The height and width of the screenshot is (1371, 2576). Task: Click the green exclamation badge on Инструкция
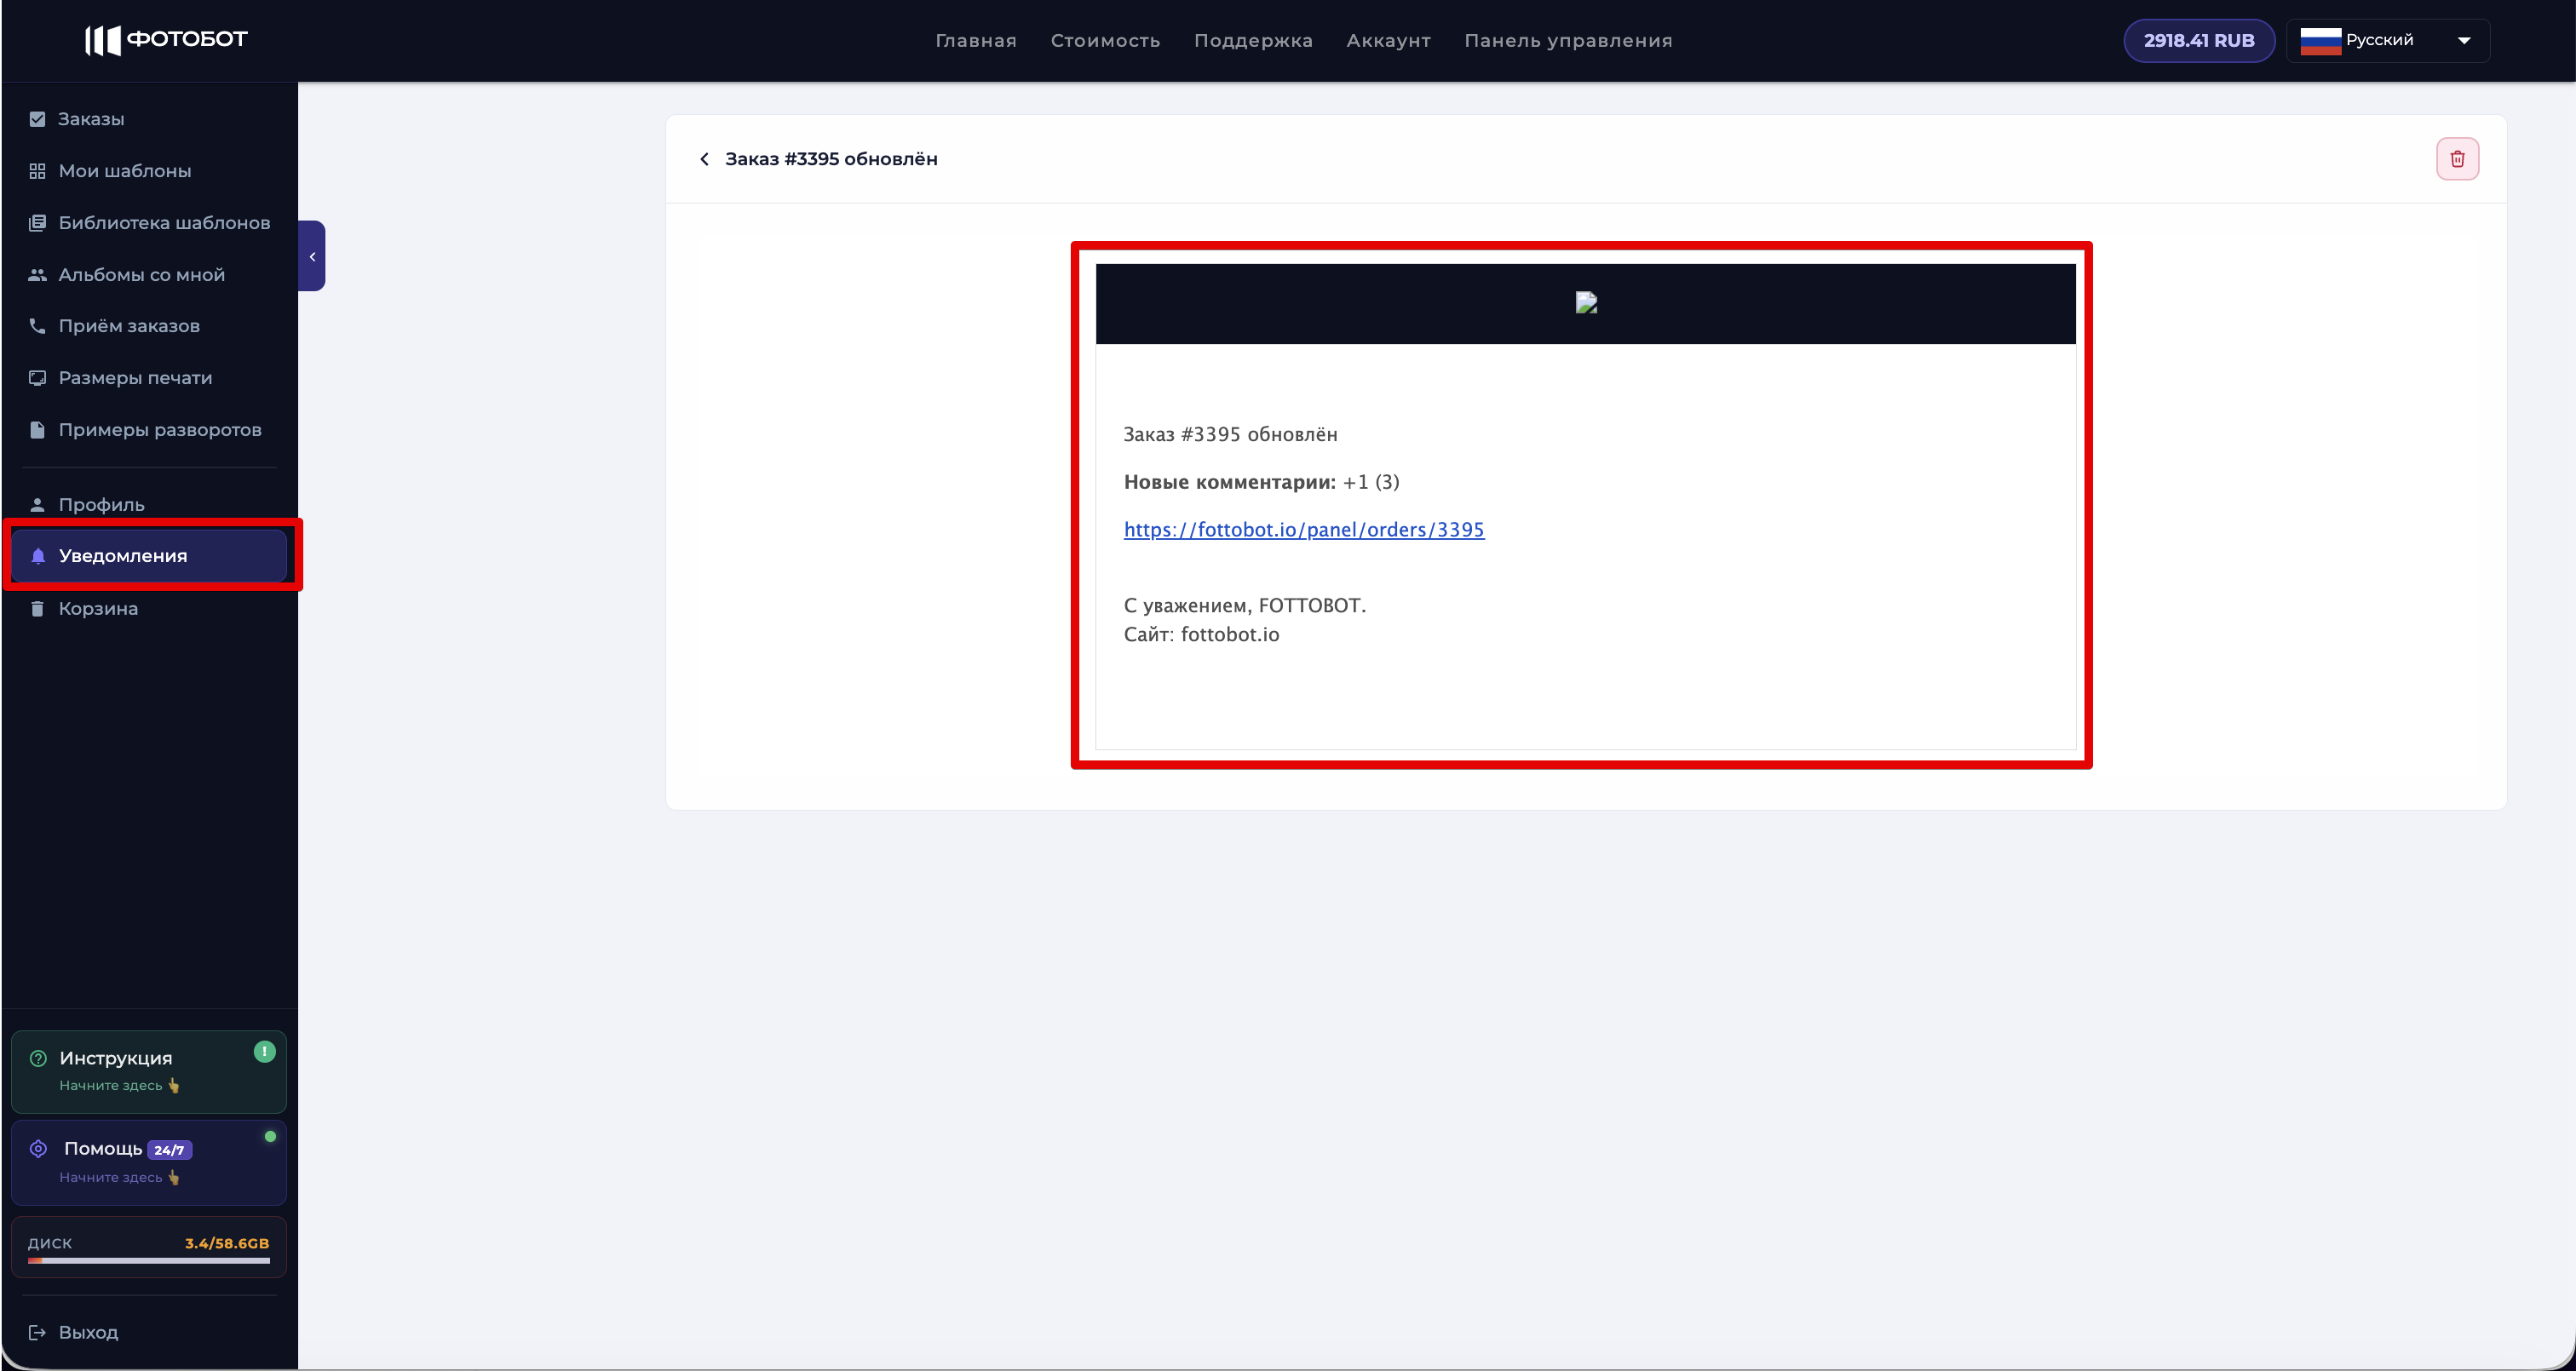tap(264, 1051)
